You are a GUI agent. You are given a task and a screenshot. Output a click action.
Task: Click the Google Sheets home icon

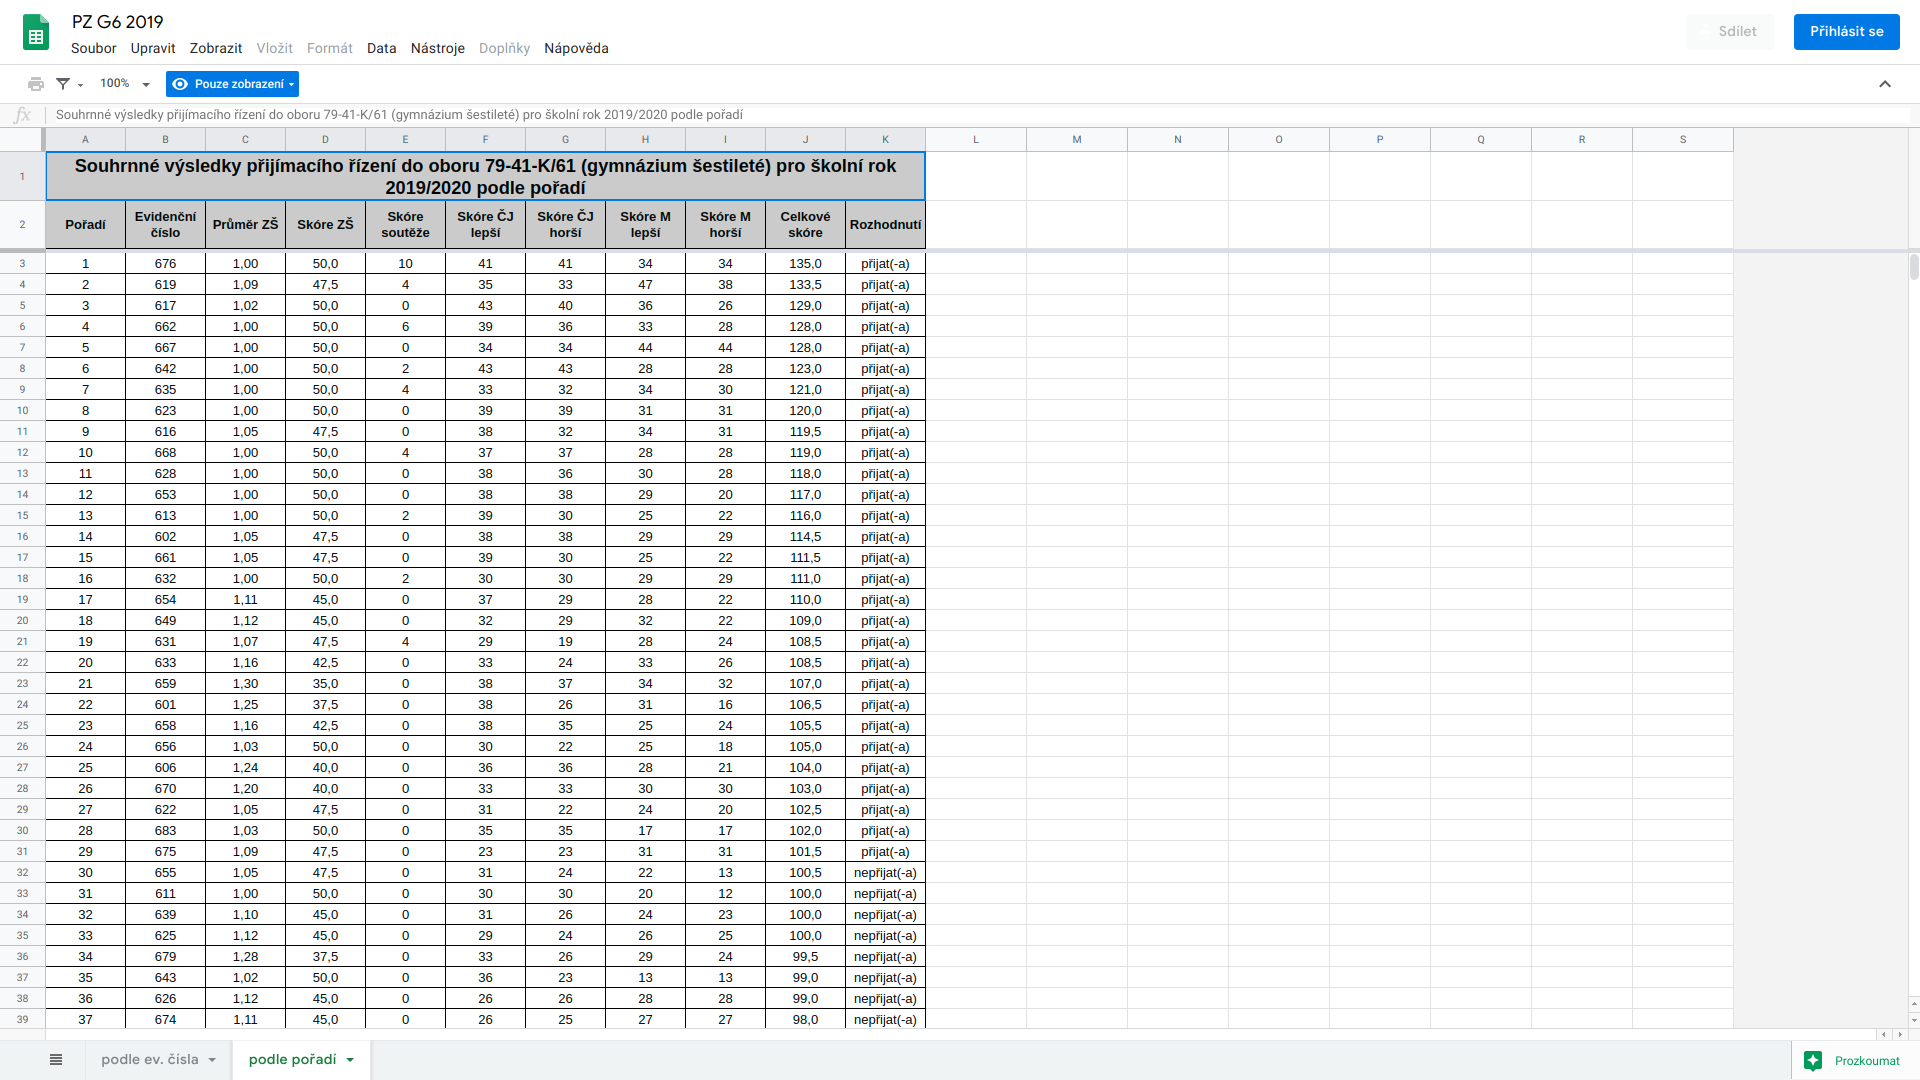point(36,32)
